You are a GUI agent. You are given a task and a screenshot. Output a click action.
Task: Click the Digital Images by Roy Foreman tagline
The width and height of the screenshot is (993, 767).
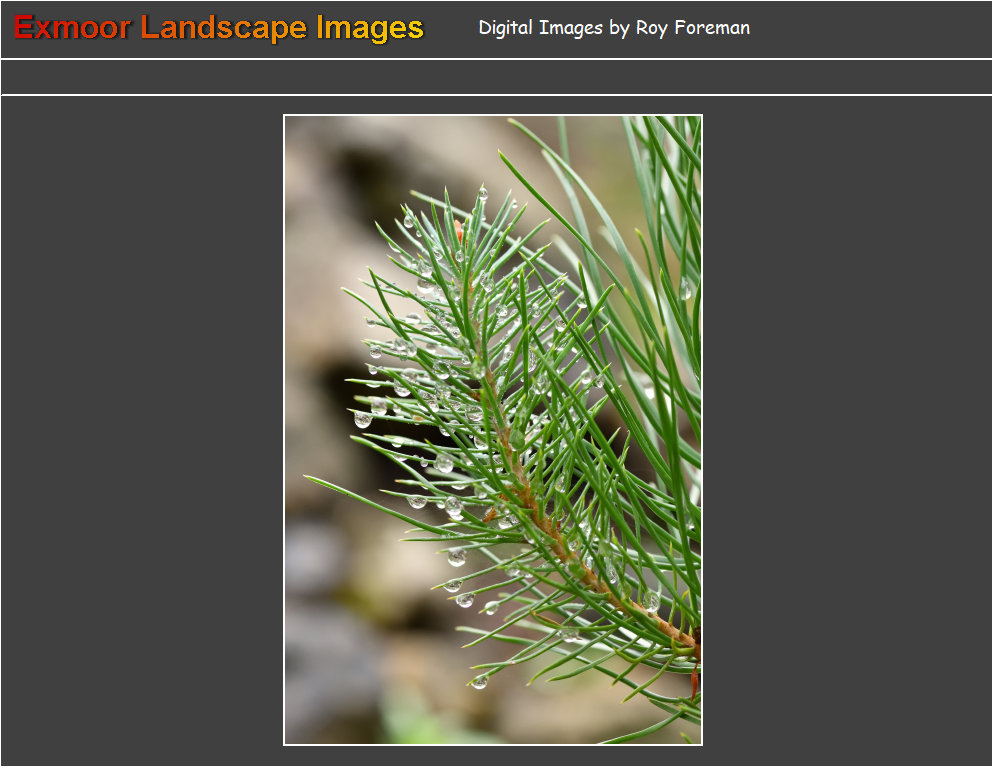click(x=613, y=28)
